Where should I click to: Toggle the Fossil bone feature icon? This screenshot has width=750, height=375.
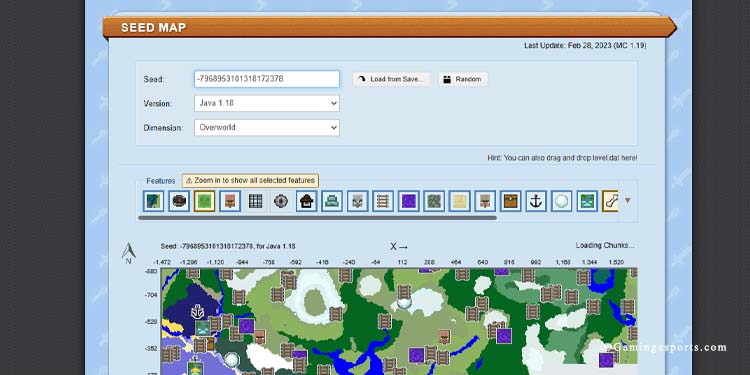(610, 201)
